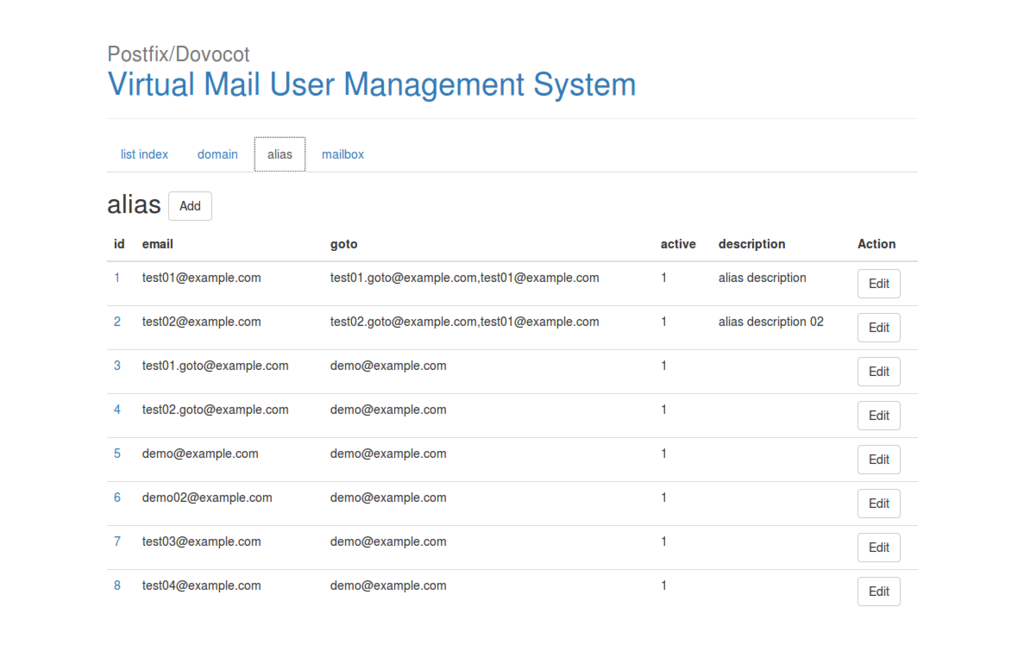Edit the demo02@example.com alias
Viewport: 1024px width, 645px height.
point(878,503)
